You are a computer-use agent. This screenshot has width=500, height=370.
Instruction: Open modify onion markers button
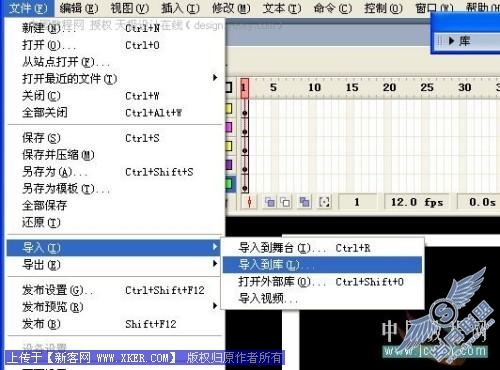(324, 202)
